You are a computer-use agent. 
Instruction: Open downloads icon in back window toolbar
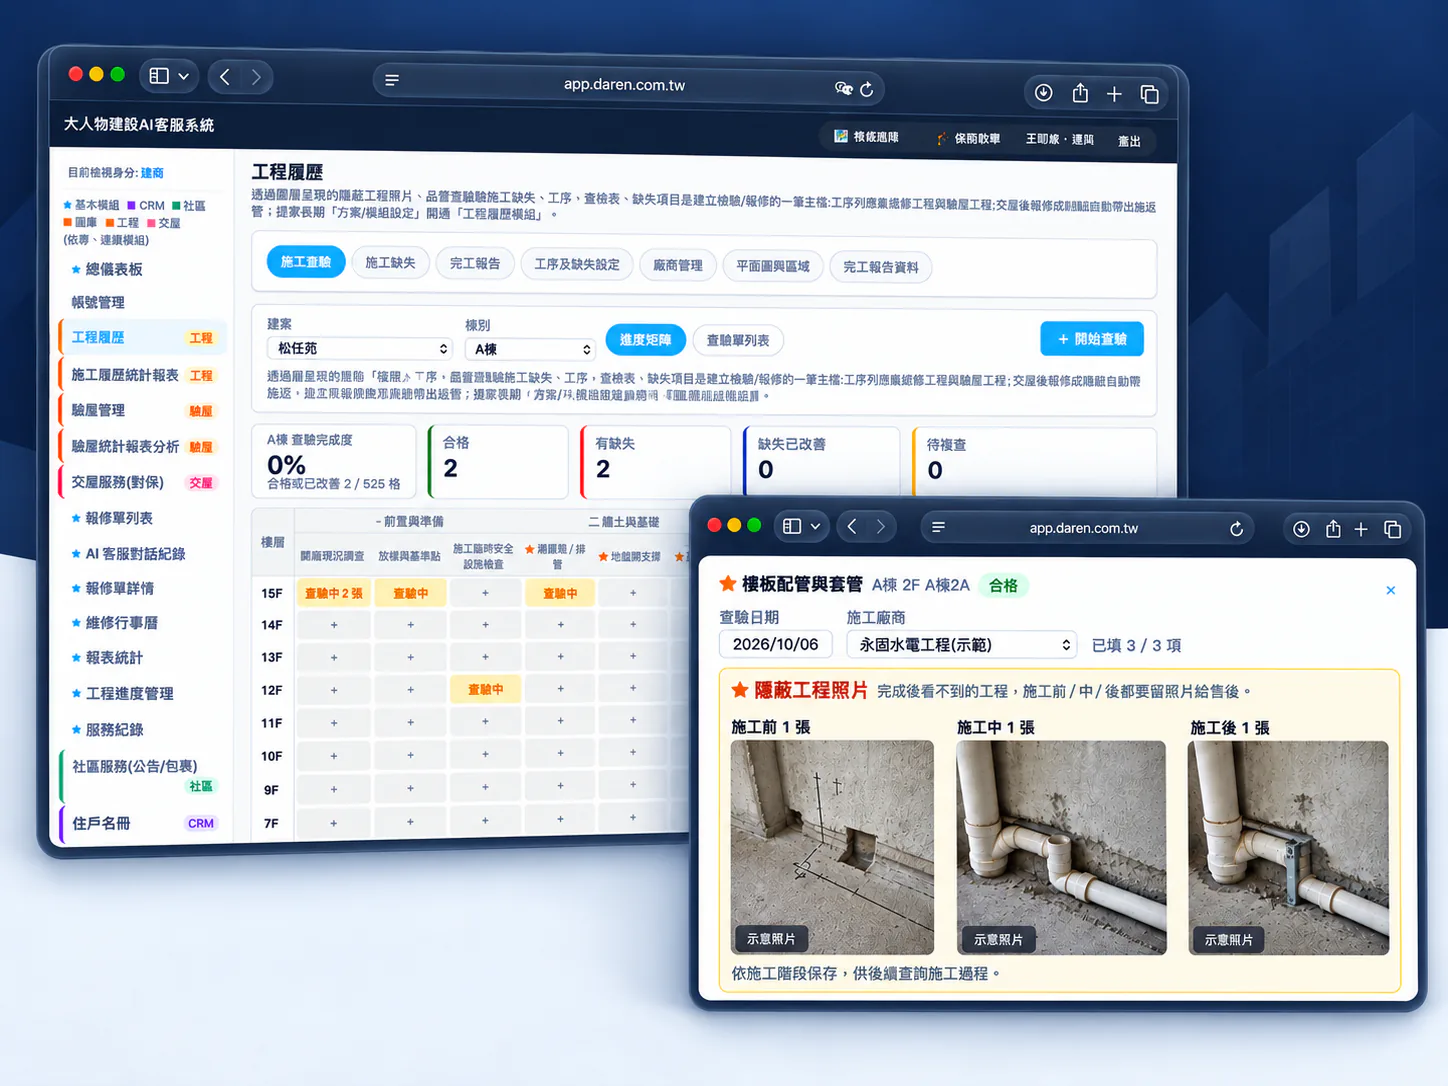pyautogui.click(x=1043, y=93)
